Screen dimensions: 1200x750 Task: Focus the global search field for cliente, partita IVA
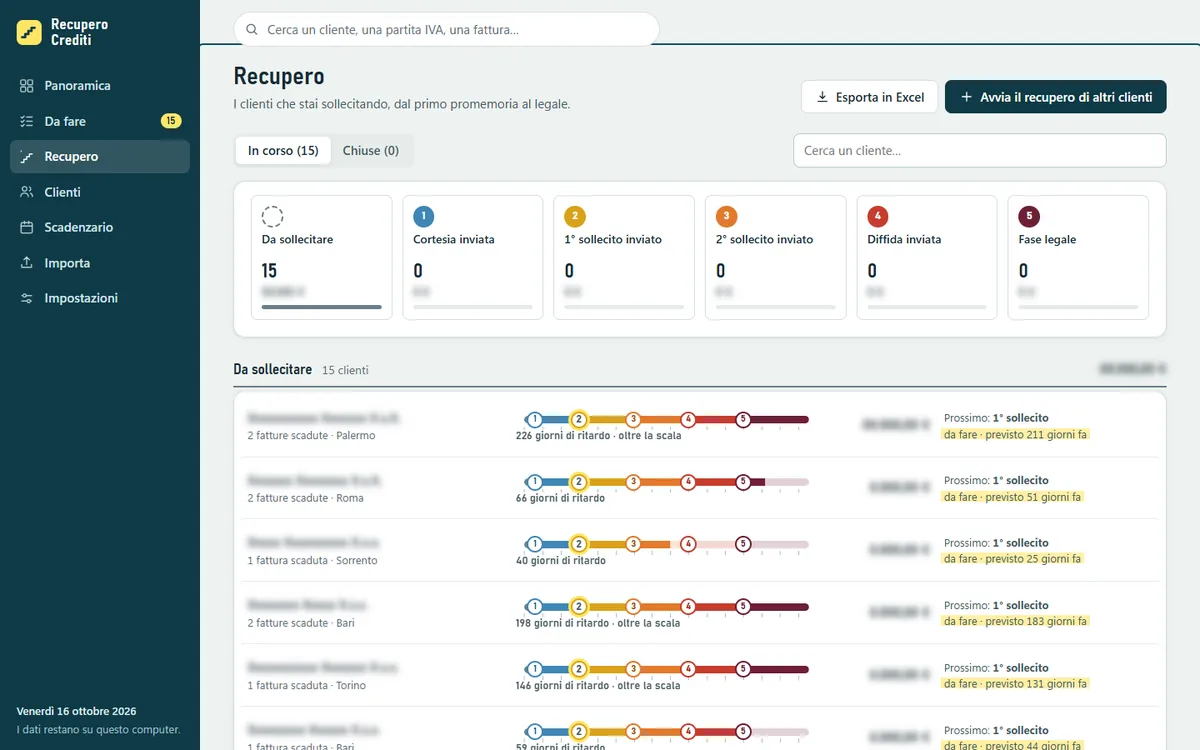click(x=446, y=30)
